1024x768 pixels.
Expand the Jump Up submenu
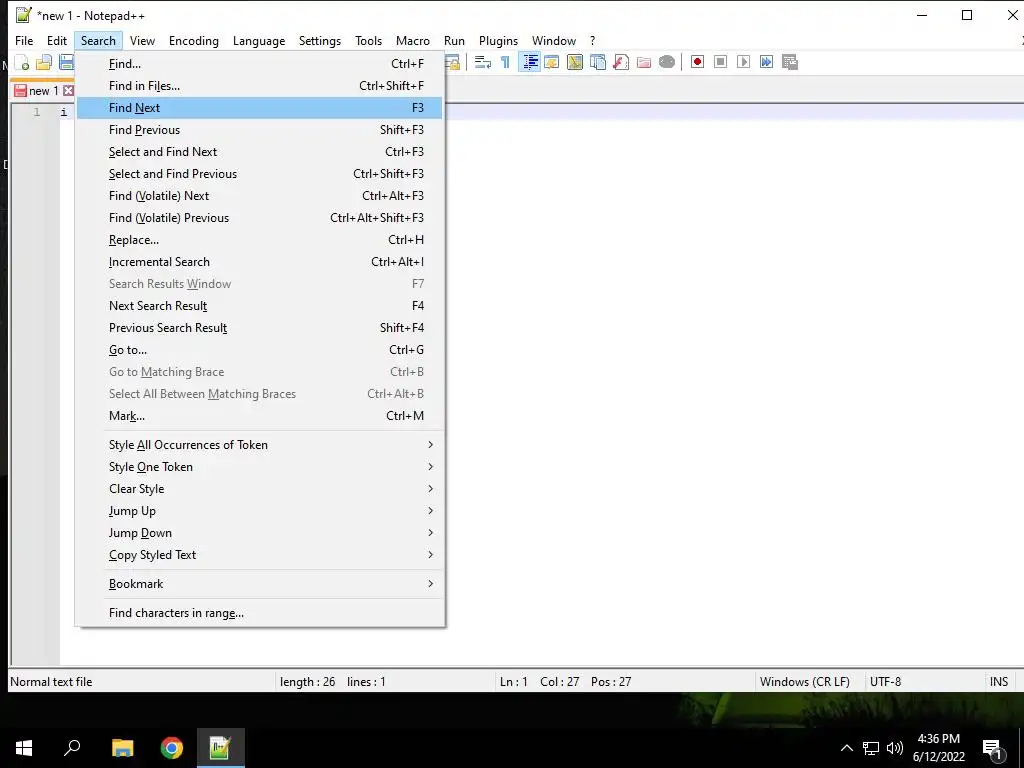click(x=259, y=511)
